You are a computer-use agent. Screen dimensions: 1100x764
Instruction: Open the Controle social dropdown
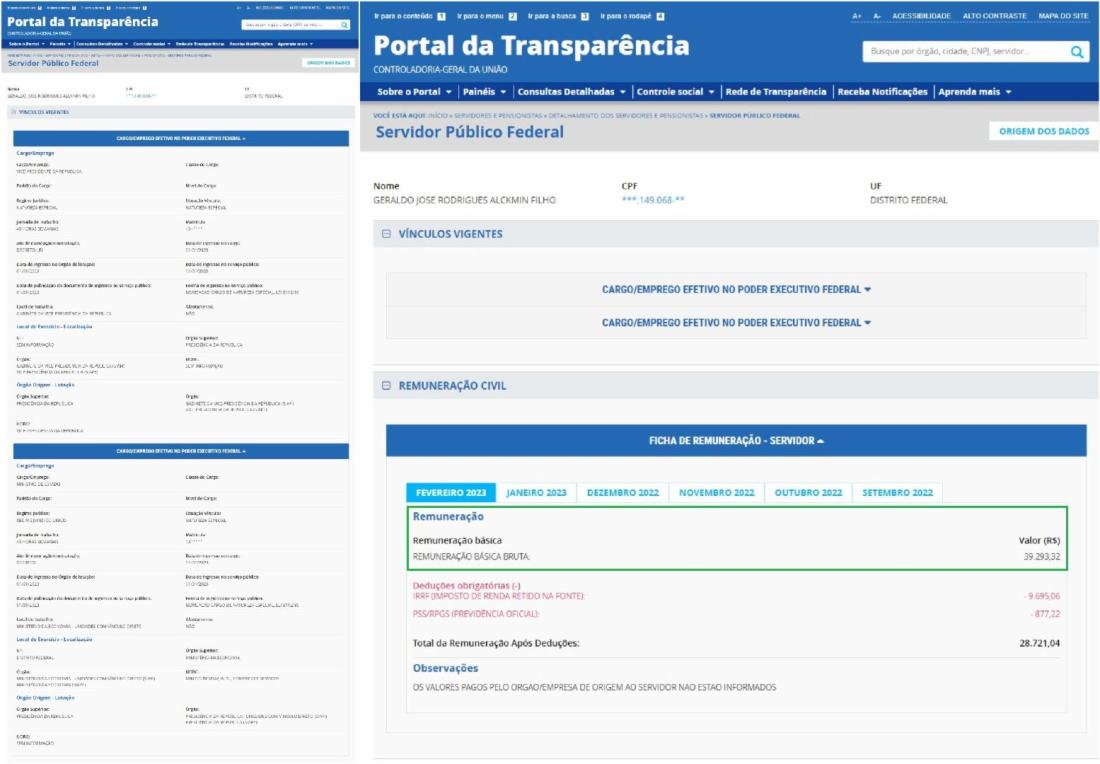coord(675,92)
